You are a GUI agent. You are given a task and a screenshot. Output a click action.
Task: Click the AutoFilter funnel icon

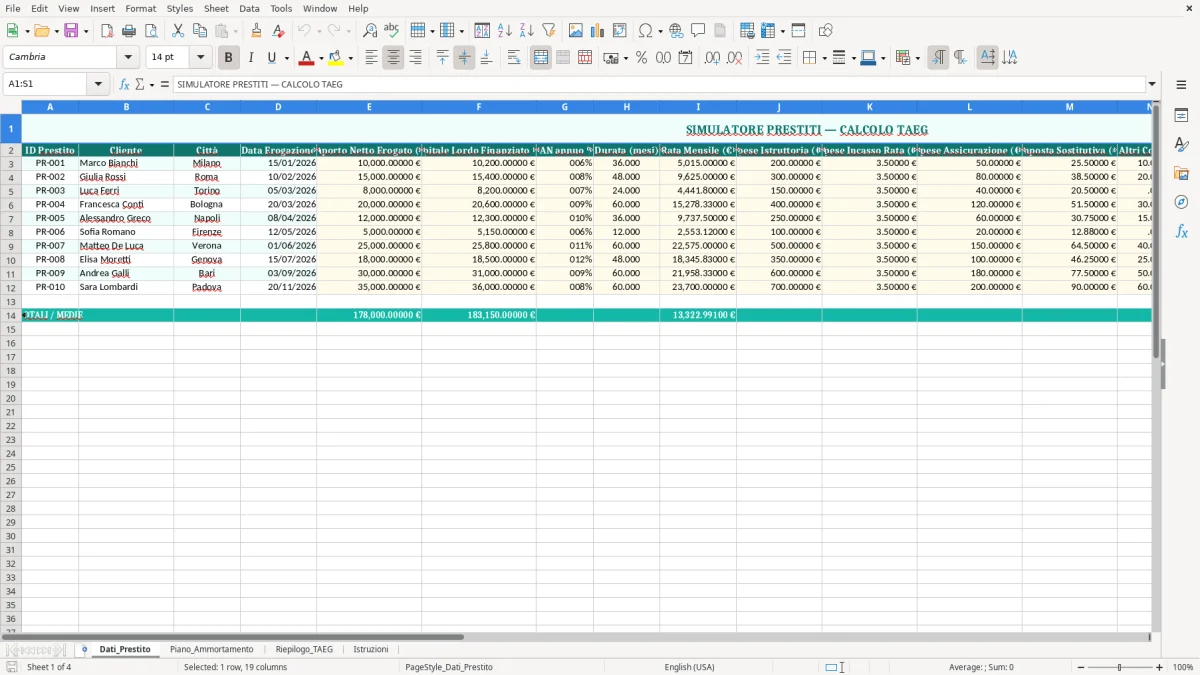pos(549,31)
